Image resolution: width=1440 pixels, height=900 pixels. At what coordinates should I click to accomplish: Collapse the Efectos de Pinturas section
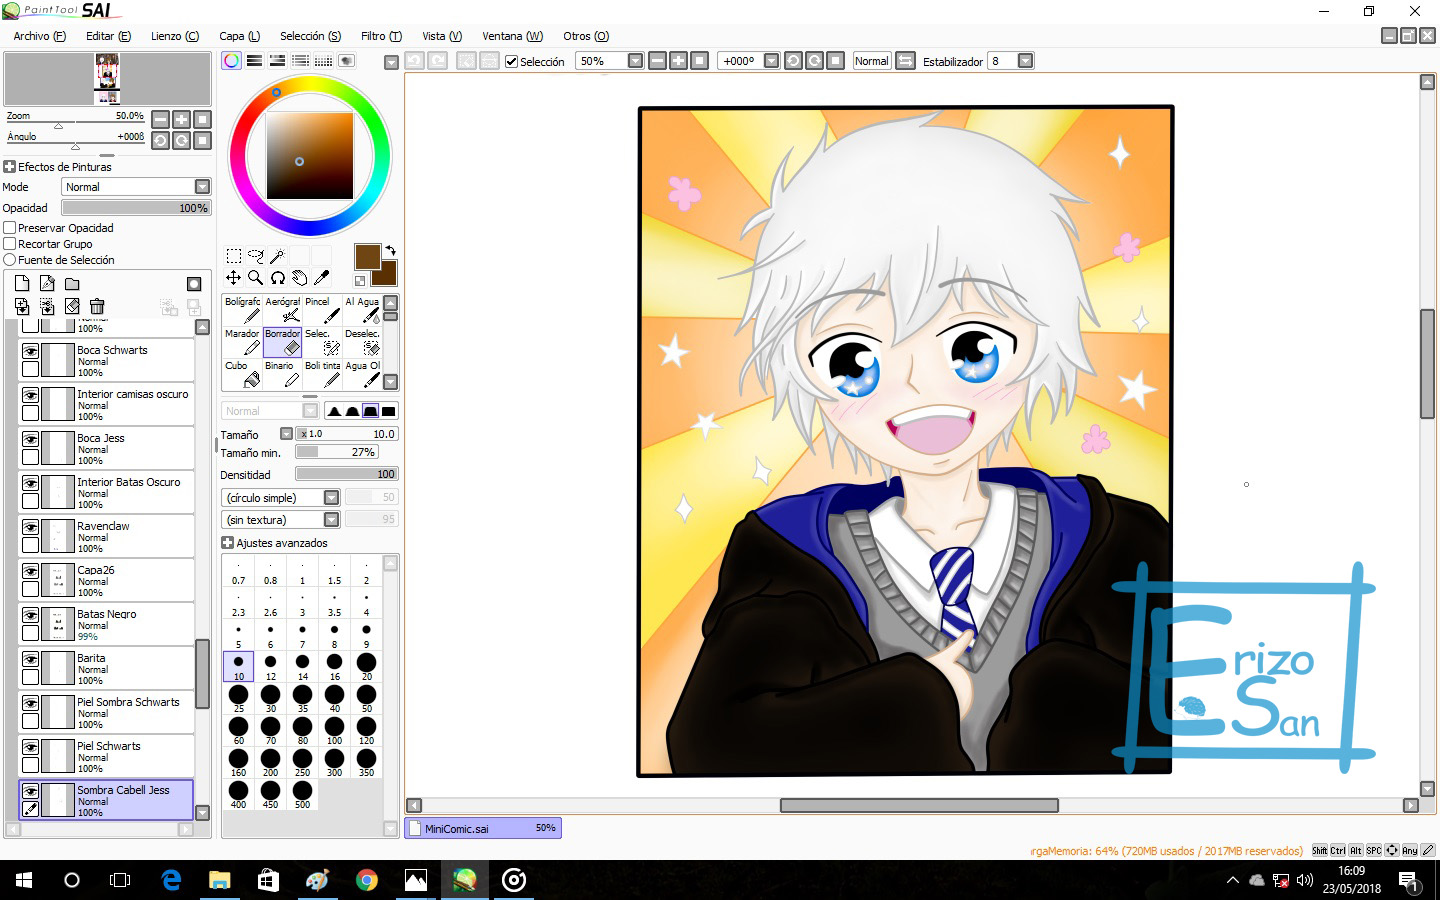[10, 167]
